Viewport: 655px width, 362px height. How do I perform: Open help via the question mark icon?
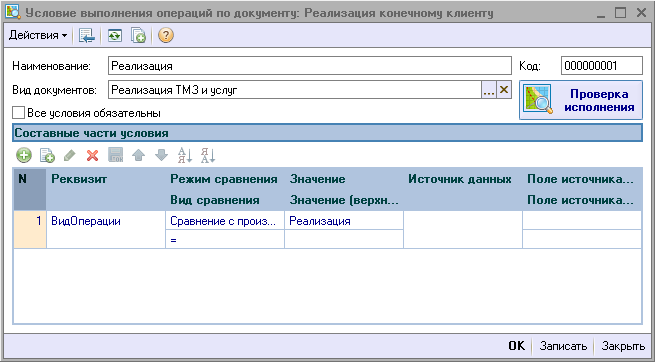coord(165,35)
